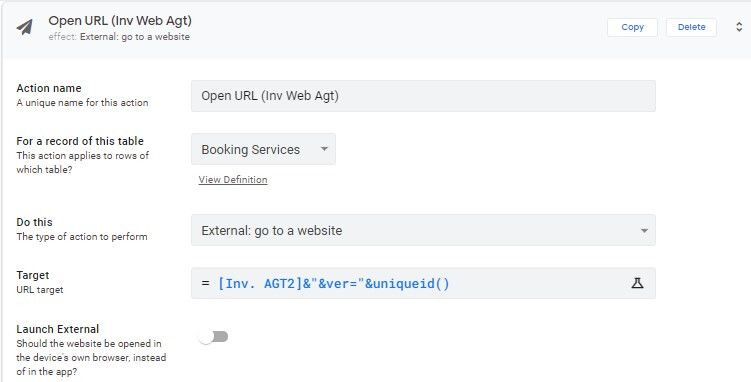Select the header title Open URL (Inv Web Agt)
This screenshot has height=382, width=751.
(x=120, y=21)
